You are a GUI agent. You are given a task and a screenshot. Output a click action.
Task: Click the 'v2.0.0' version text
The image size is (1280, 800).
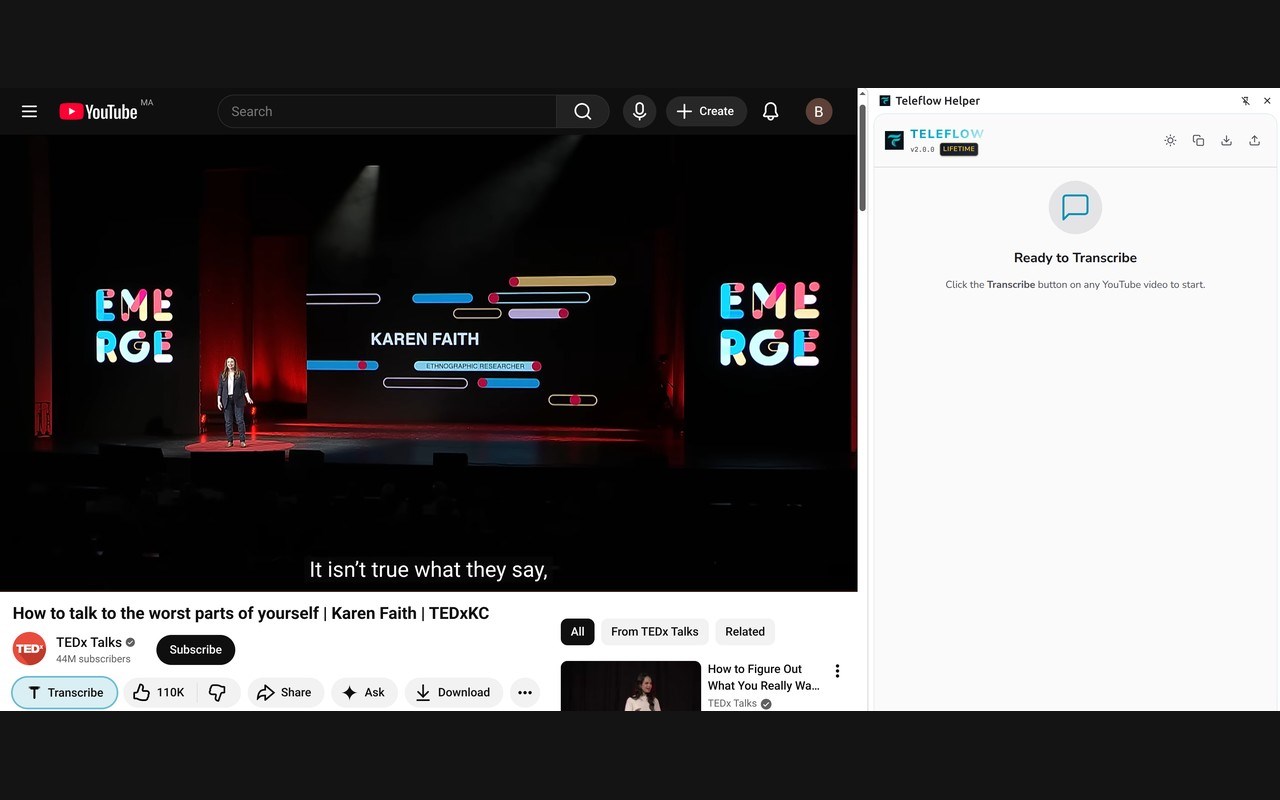pyautogui.click(x=922, y=149)
